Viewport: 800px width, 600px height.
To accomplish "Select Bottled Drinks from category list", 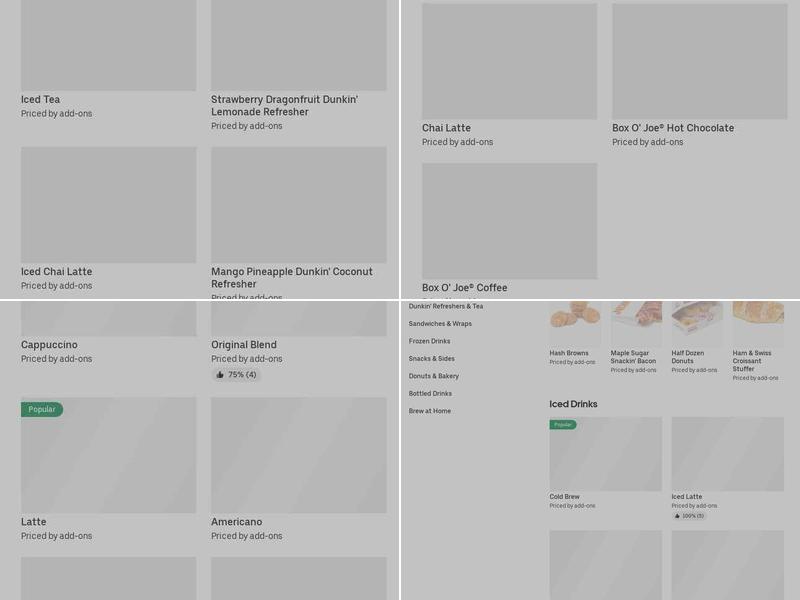I will point(430,394).
